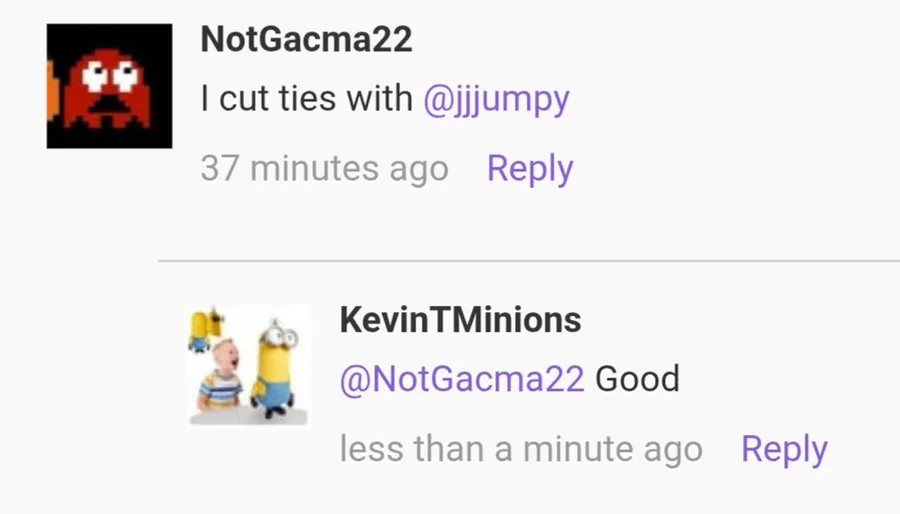Viewport: 900px width, 514px height.
Task: Click the yellow minion in Kevin's avatar
Action: click(x=276, y=367)
